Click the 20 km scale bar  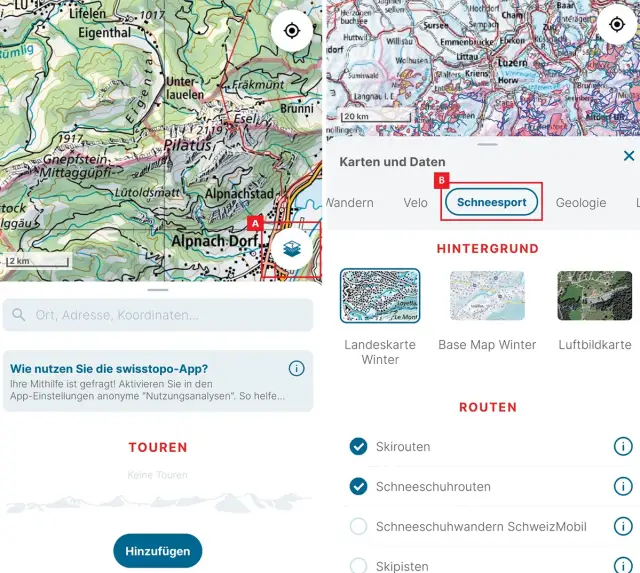[376, 117]
